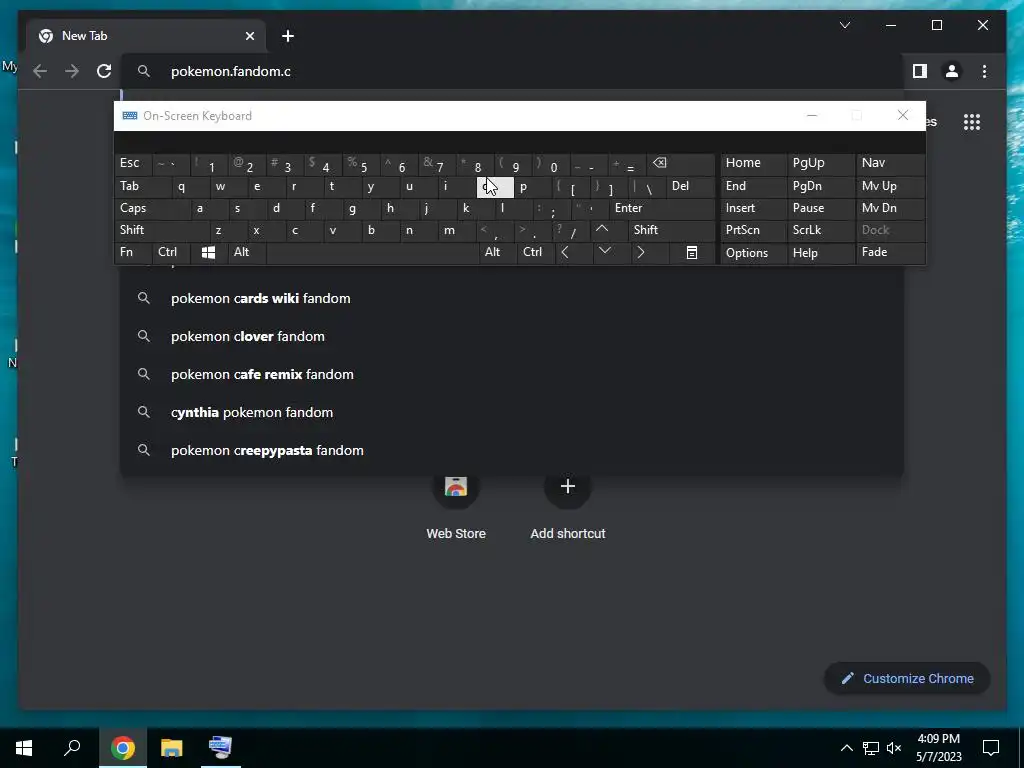The width and height of the screenshot is (1024, 768).
Task: Toggle left Alt key on on-screen keyboard
Action: tap(247, 252)
